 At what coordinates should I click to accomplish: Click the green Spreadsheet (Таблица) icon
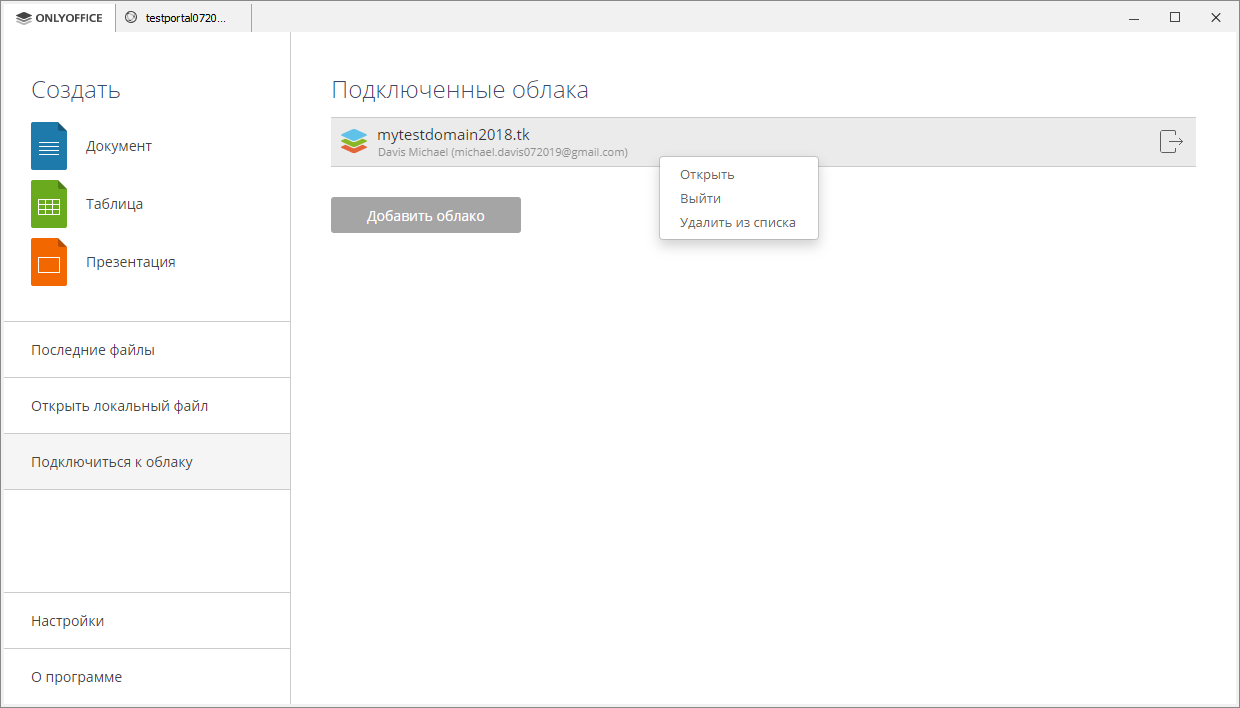point(49,204)
